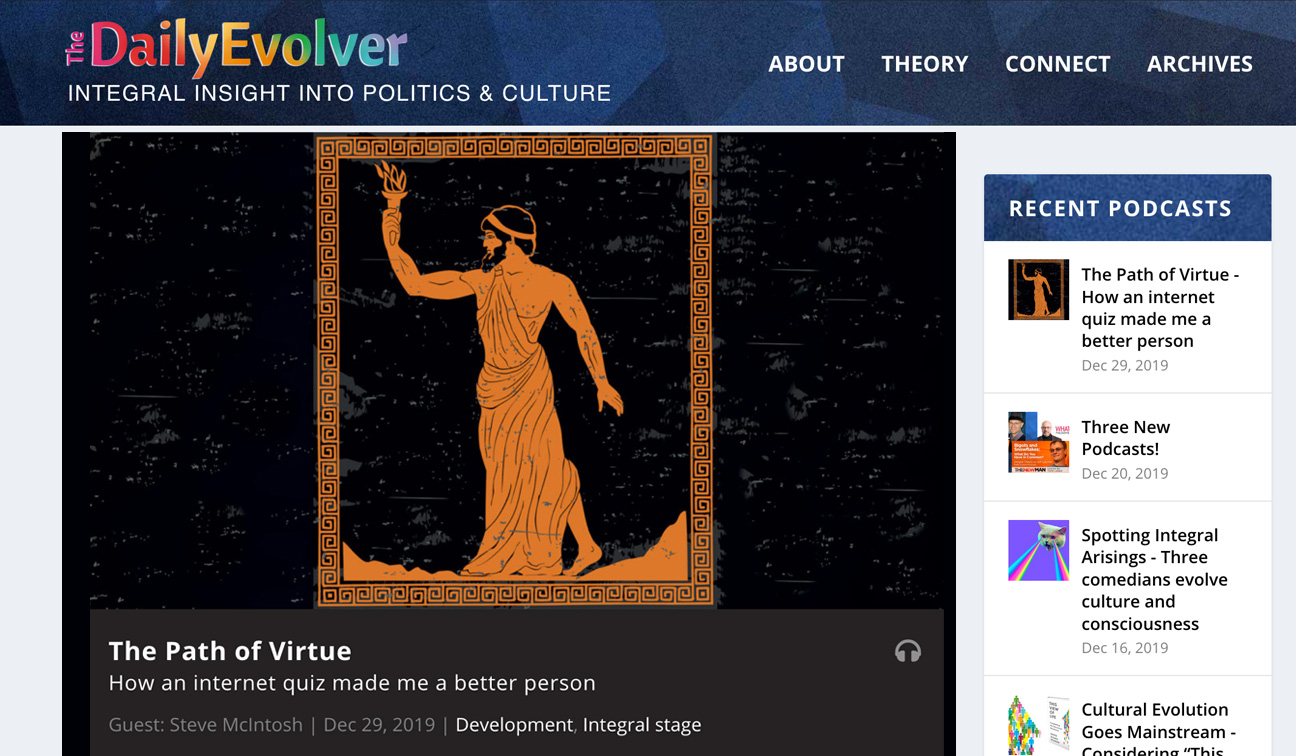The image size is (1296, 756).
Task: Open the THEORY menu item
Action: [924, 64]
